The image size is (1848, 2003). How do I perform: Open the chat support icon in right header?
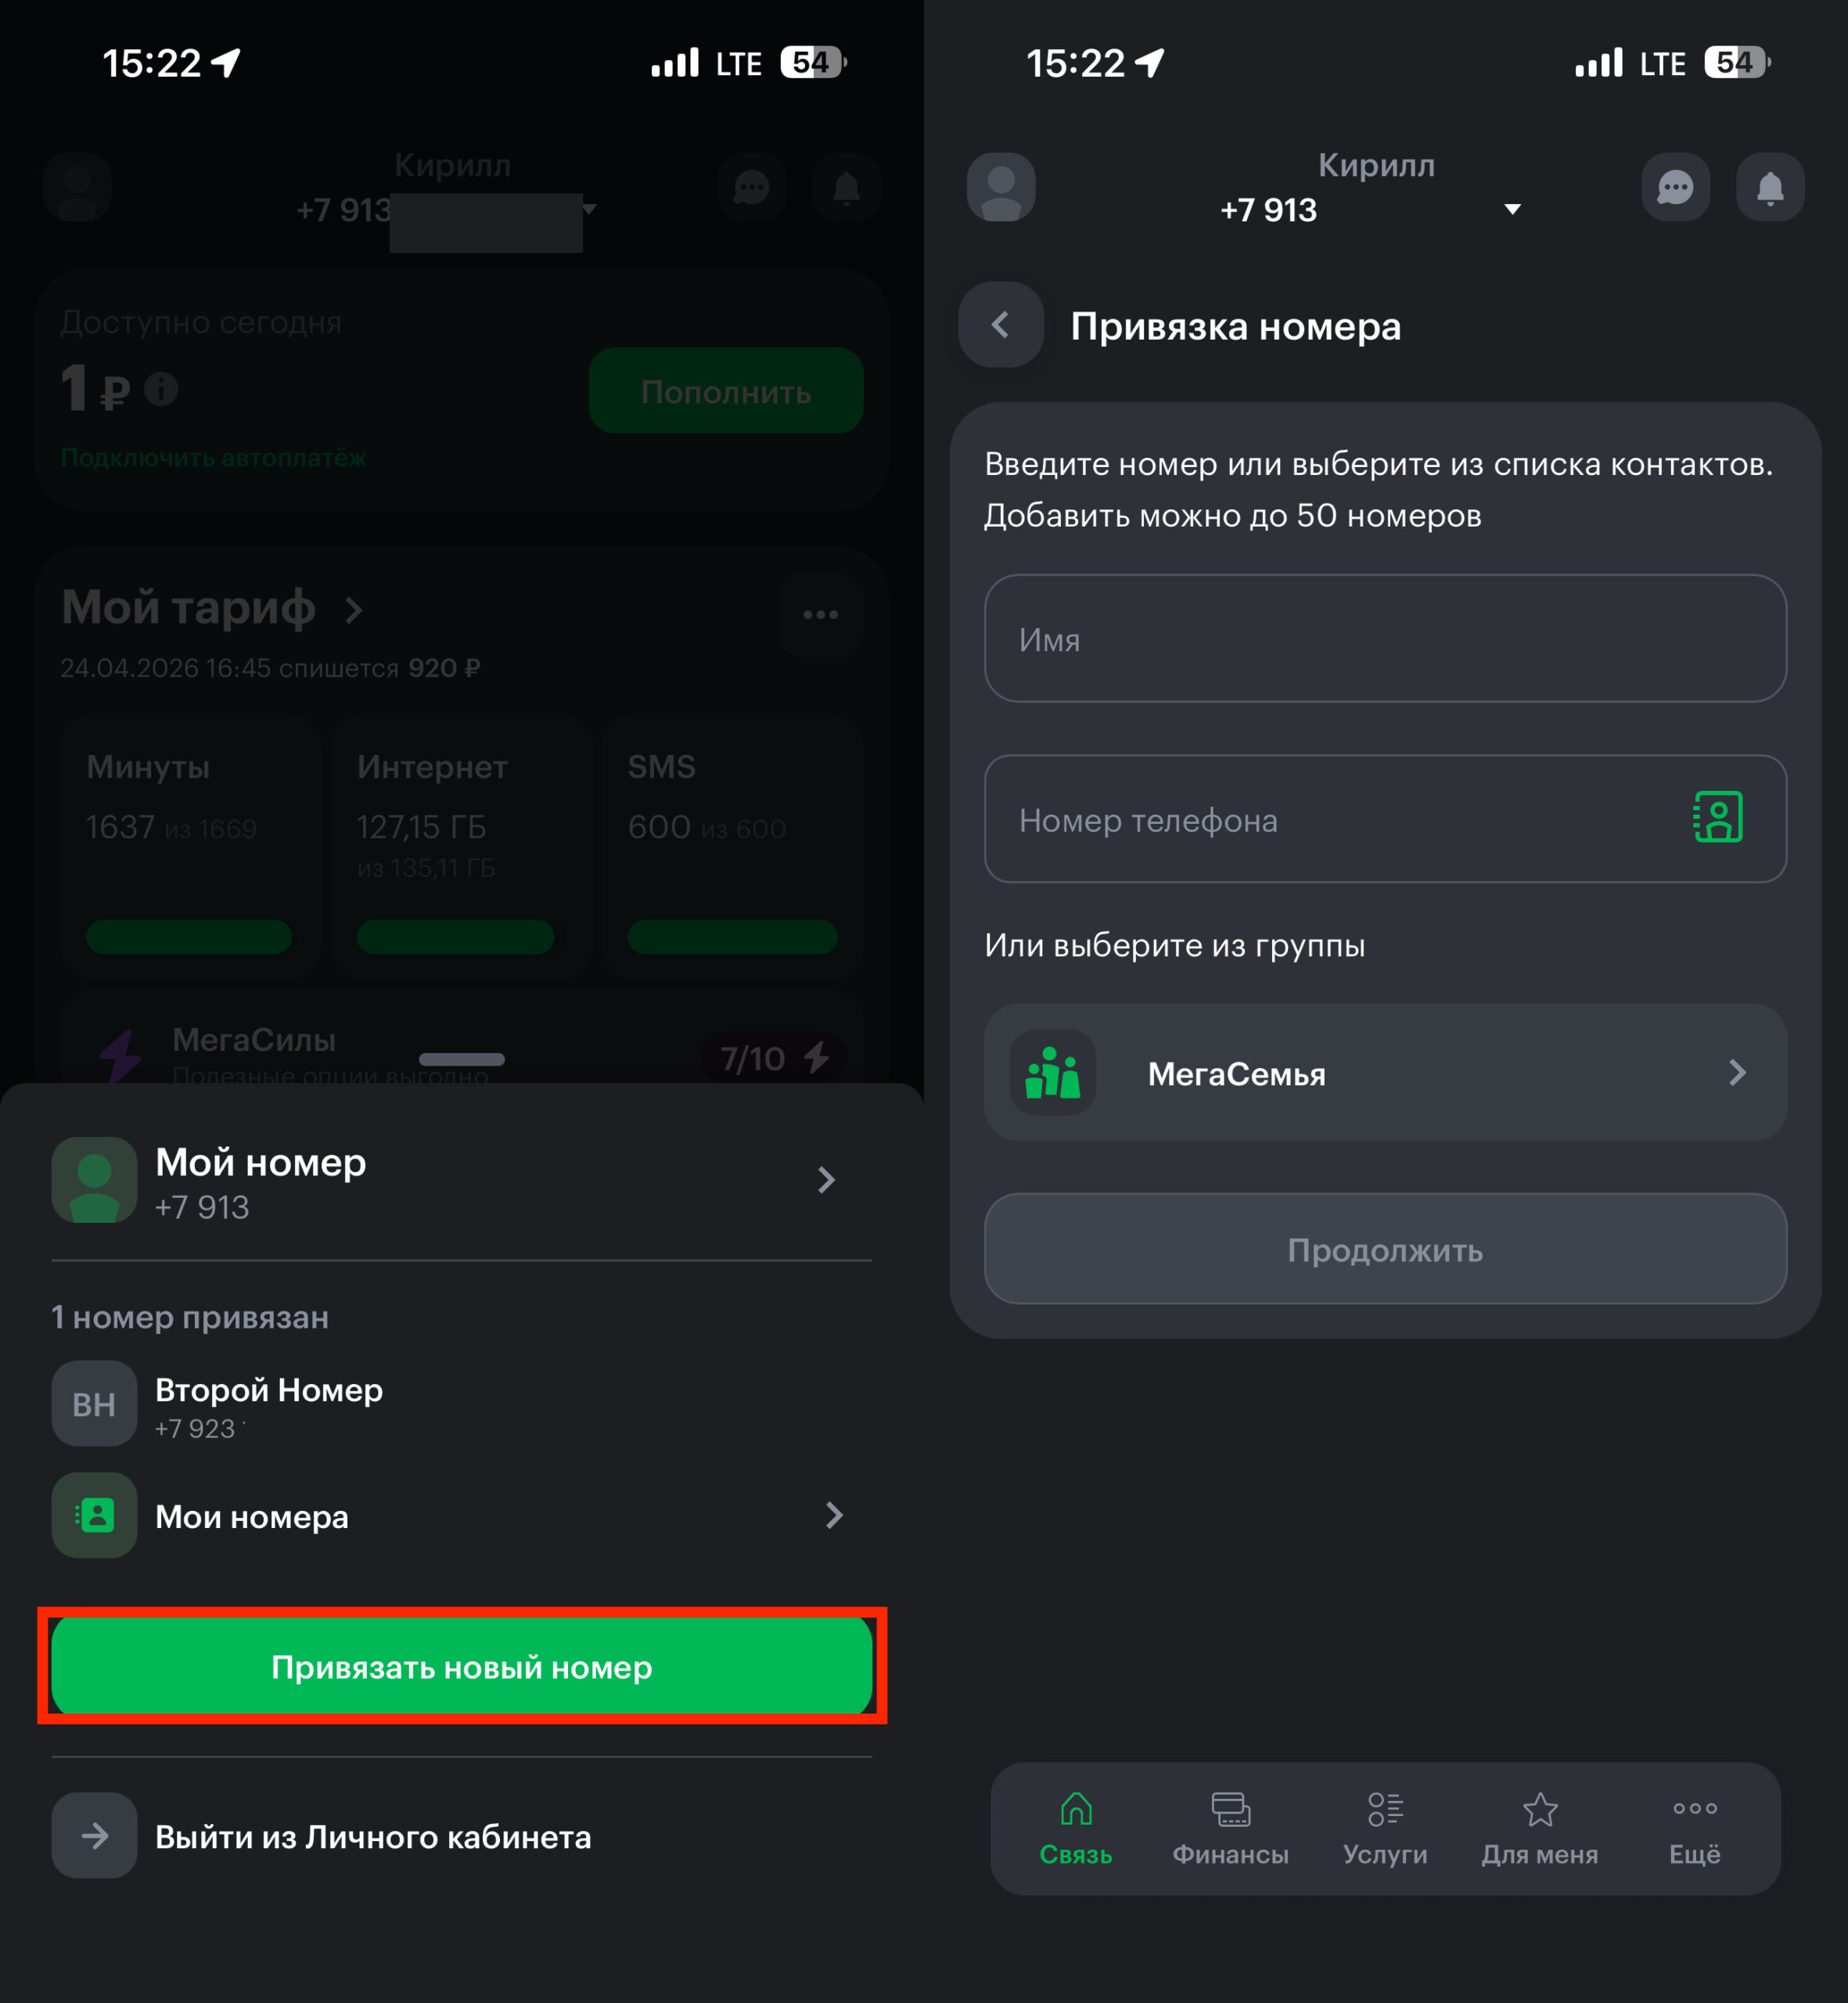[1675, 187]
